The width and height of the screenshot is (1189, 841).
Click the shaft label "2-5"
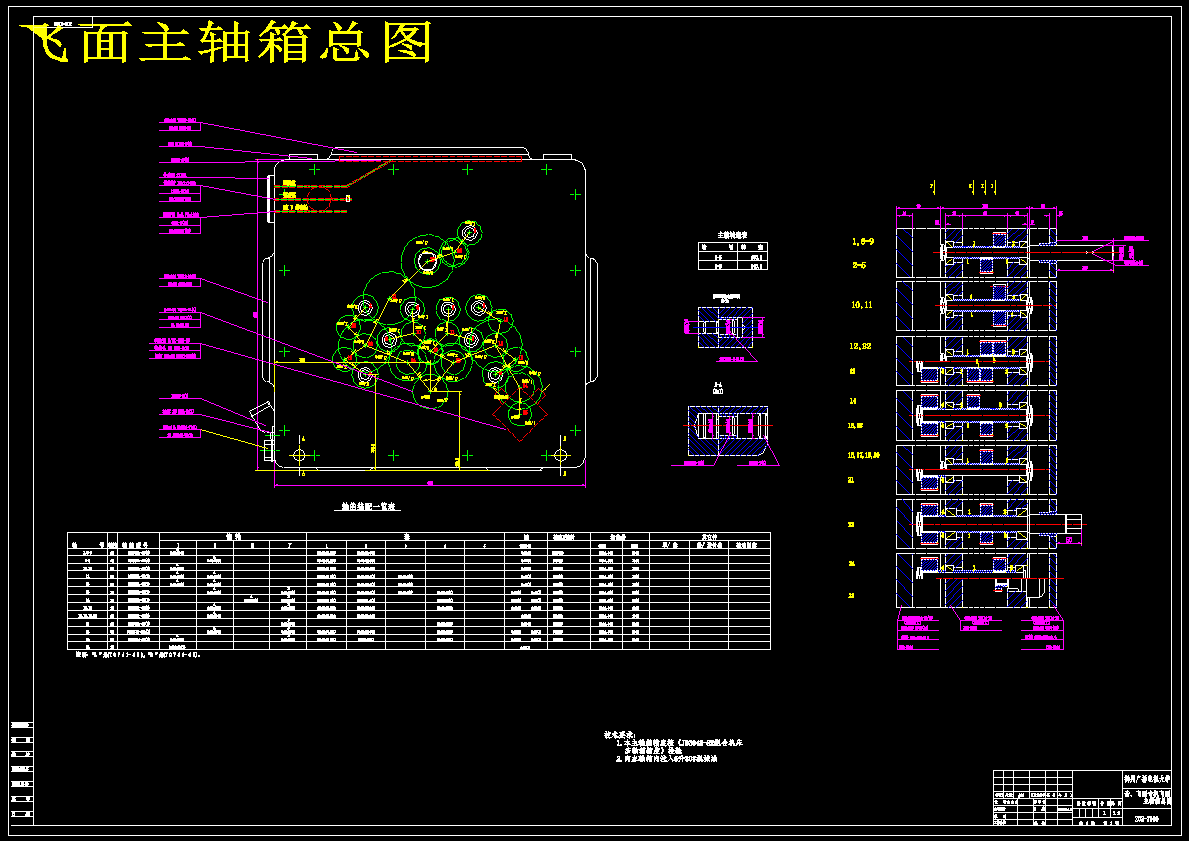click(x=859, y=265)
